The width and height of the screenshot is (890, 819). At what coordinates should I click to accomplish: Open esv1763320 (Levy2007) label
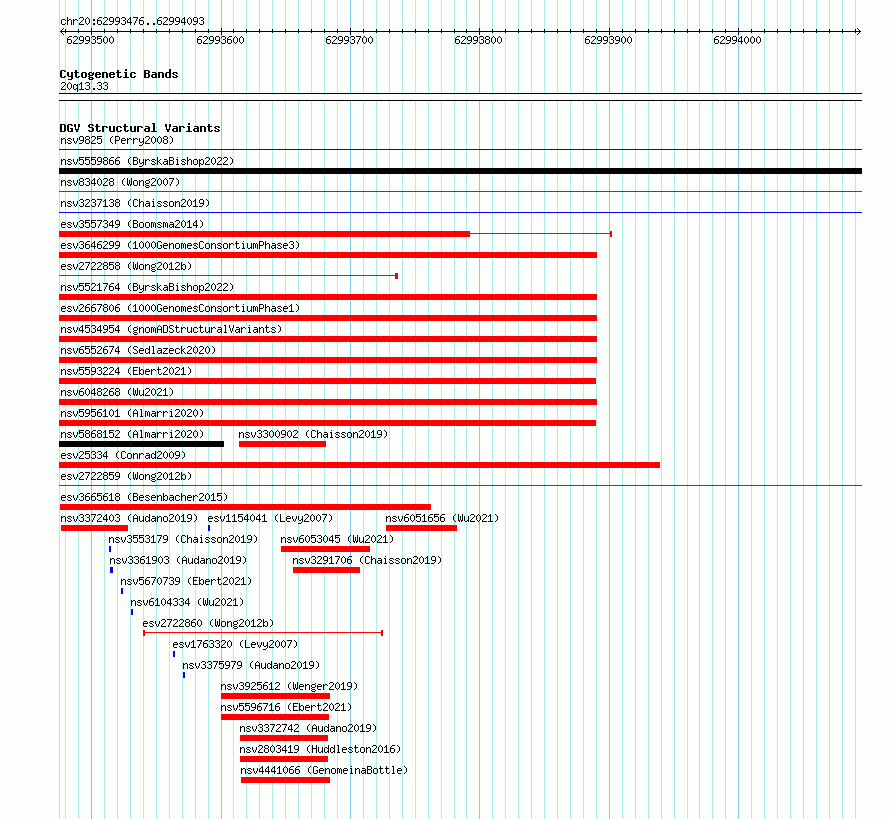pyautogui.click(x=235, y=644)
